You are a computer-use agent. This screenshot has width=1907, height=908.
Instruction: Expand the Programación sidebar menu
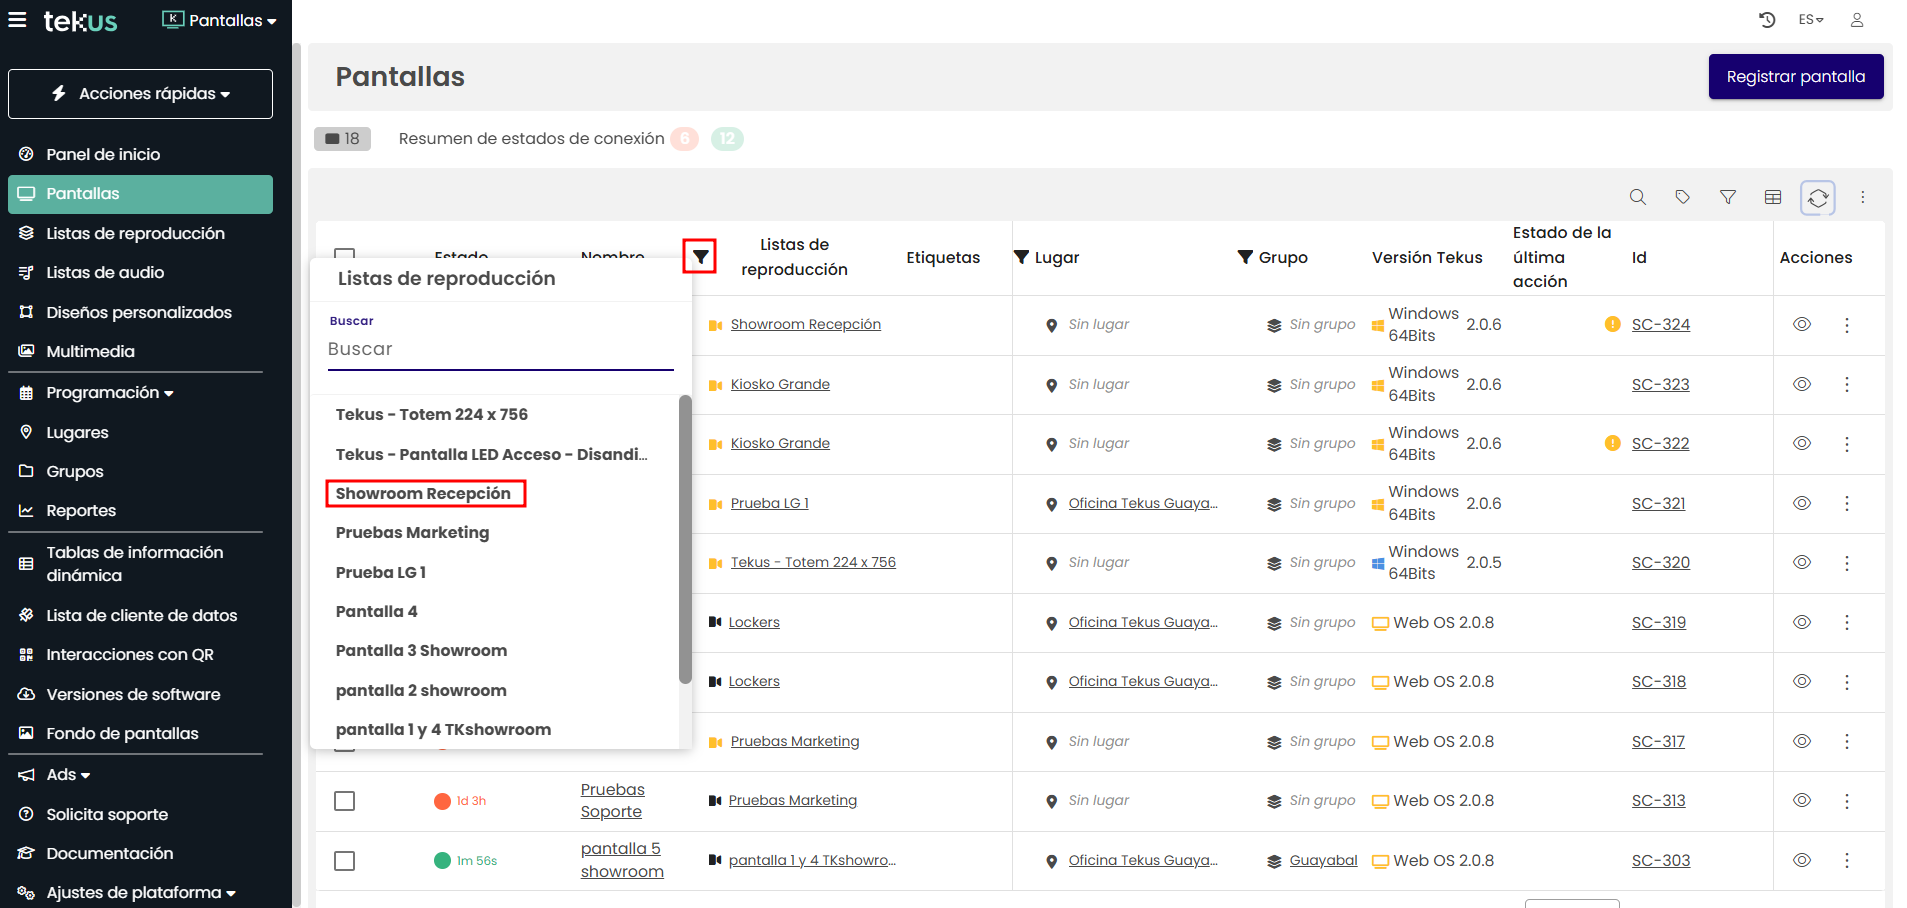(110, 393)
